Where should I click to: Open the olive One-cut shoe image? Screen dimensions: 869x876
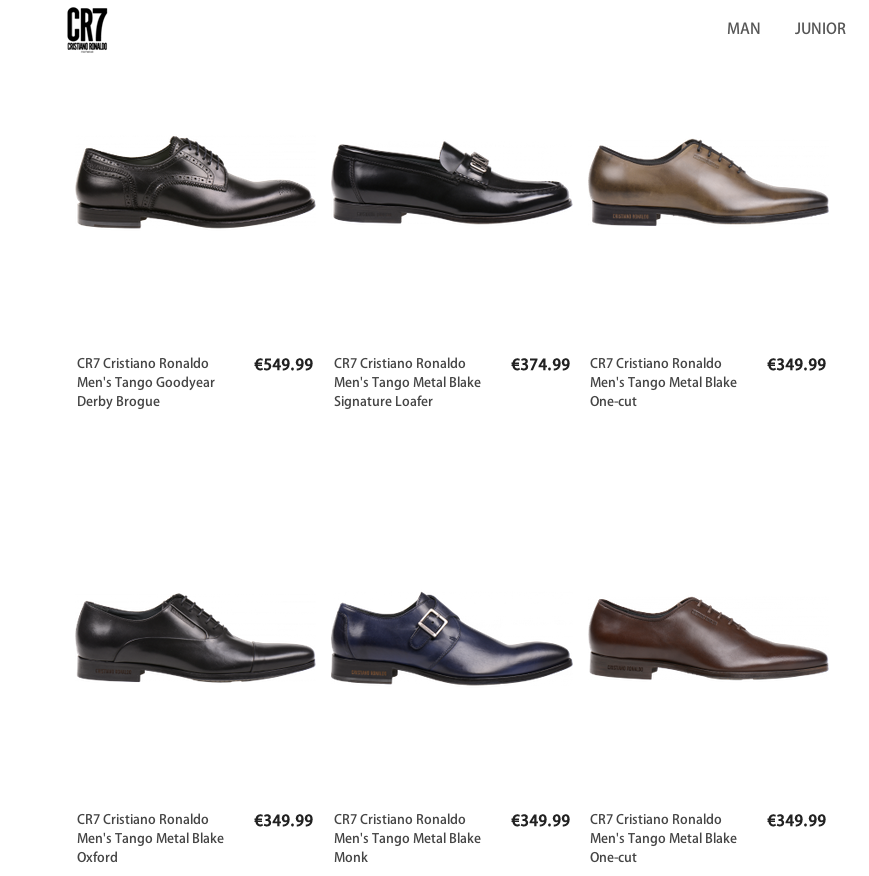[x=708, y=182]
